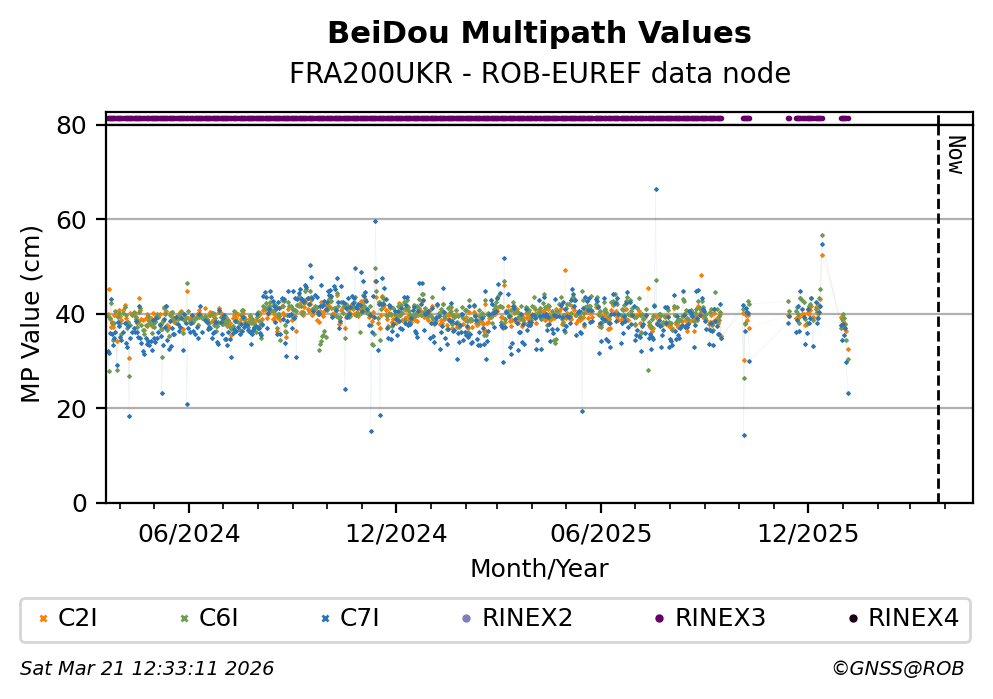The width and height of the screenshot is (993, 699).
Task: Click the black RINEX4 legend dot
Action: 852,619
